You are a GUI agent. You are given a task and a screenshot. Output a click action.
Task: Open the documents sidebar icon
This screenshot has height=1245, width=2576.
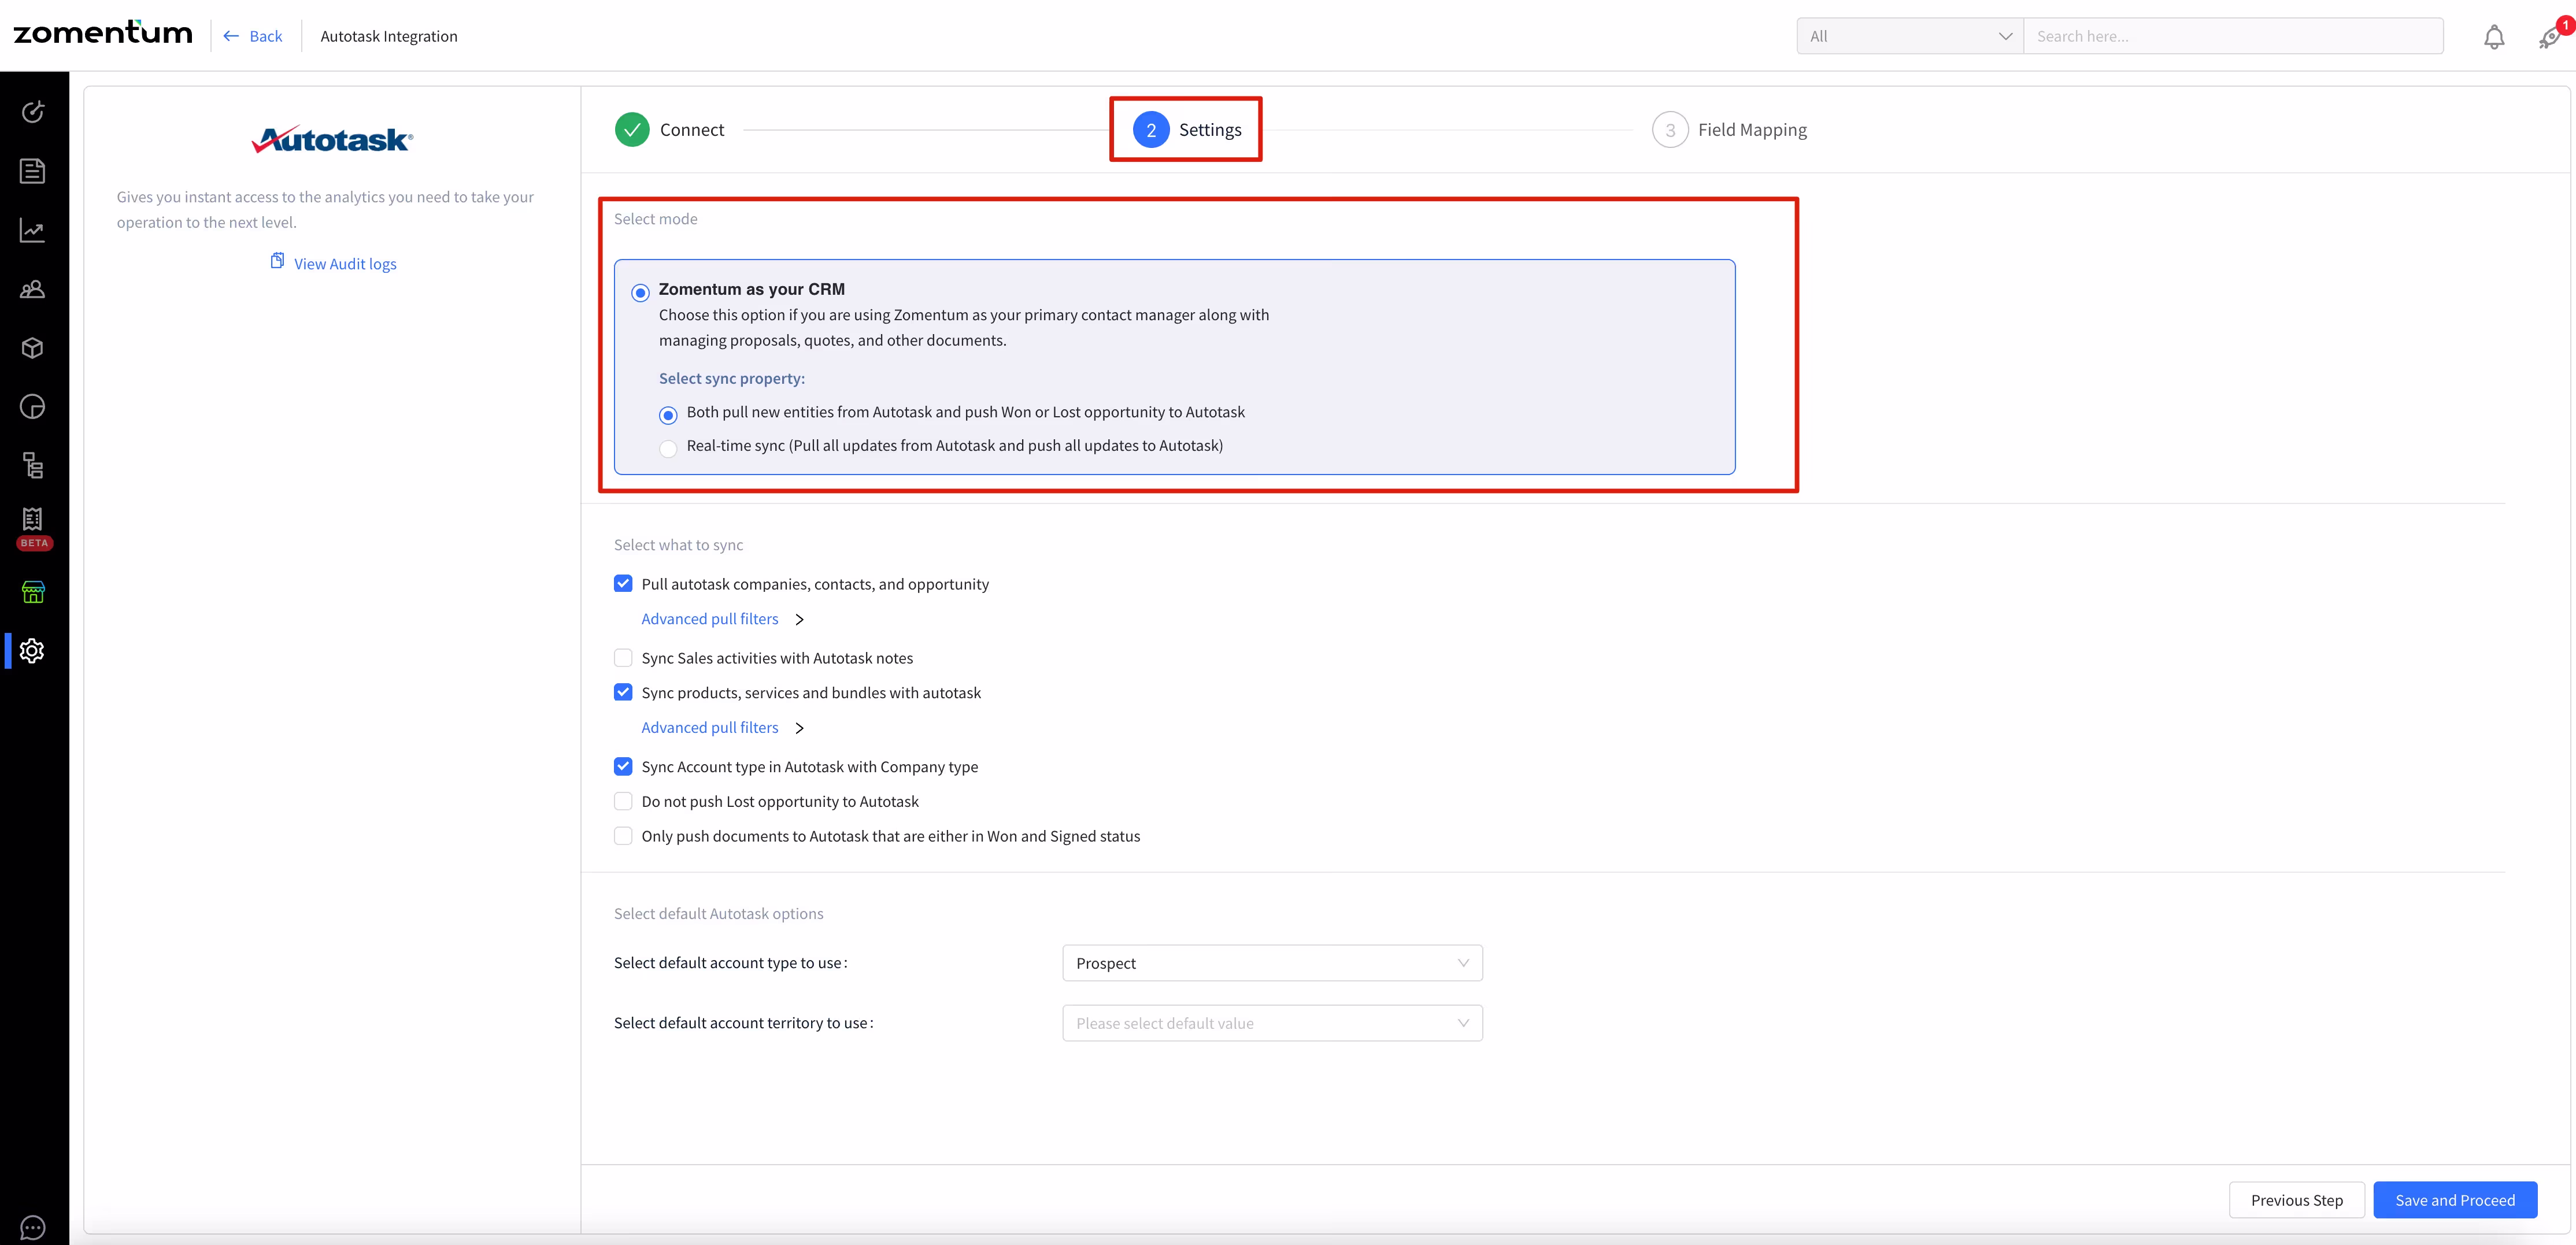tap(32, 171)
